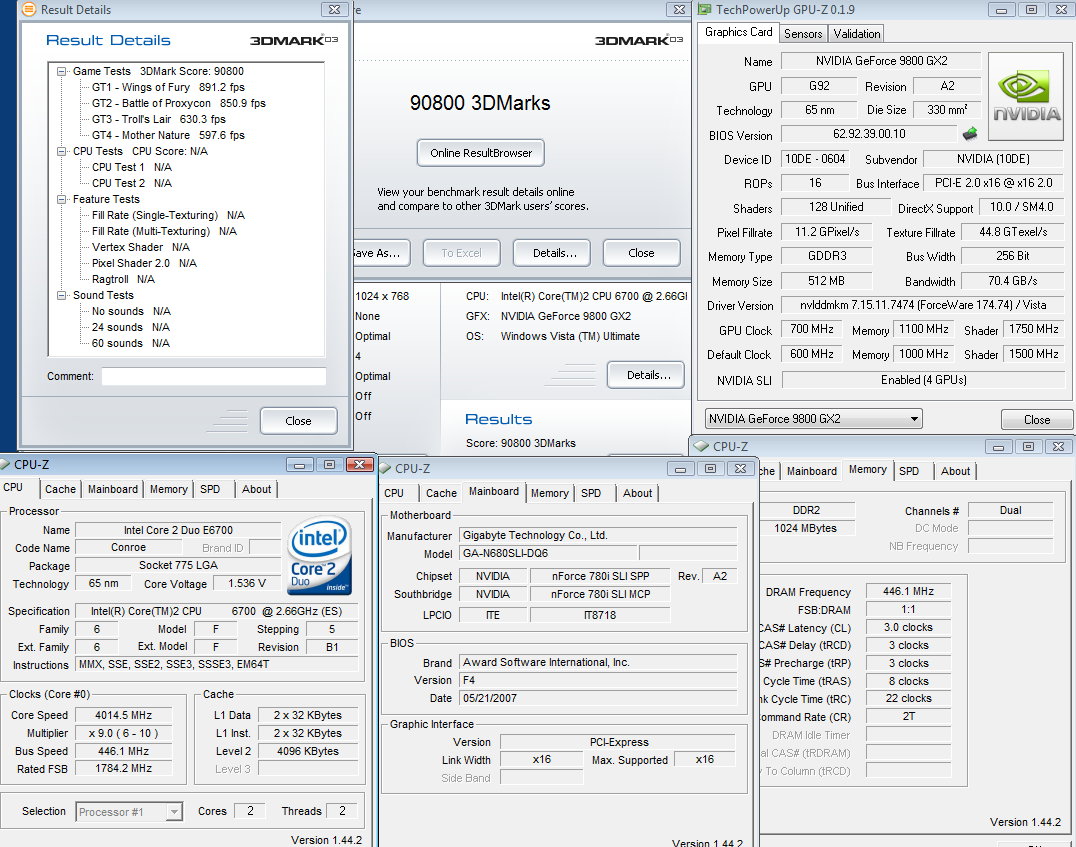Open About tab in left CPU-Z window
Viewport: 1076px width, 847px height.
click(257, 489)
